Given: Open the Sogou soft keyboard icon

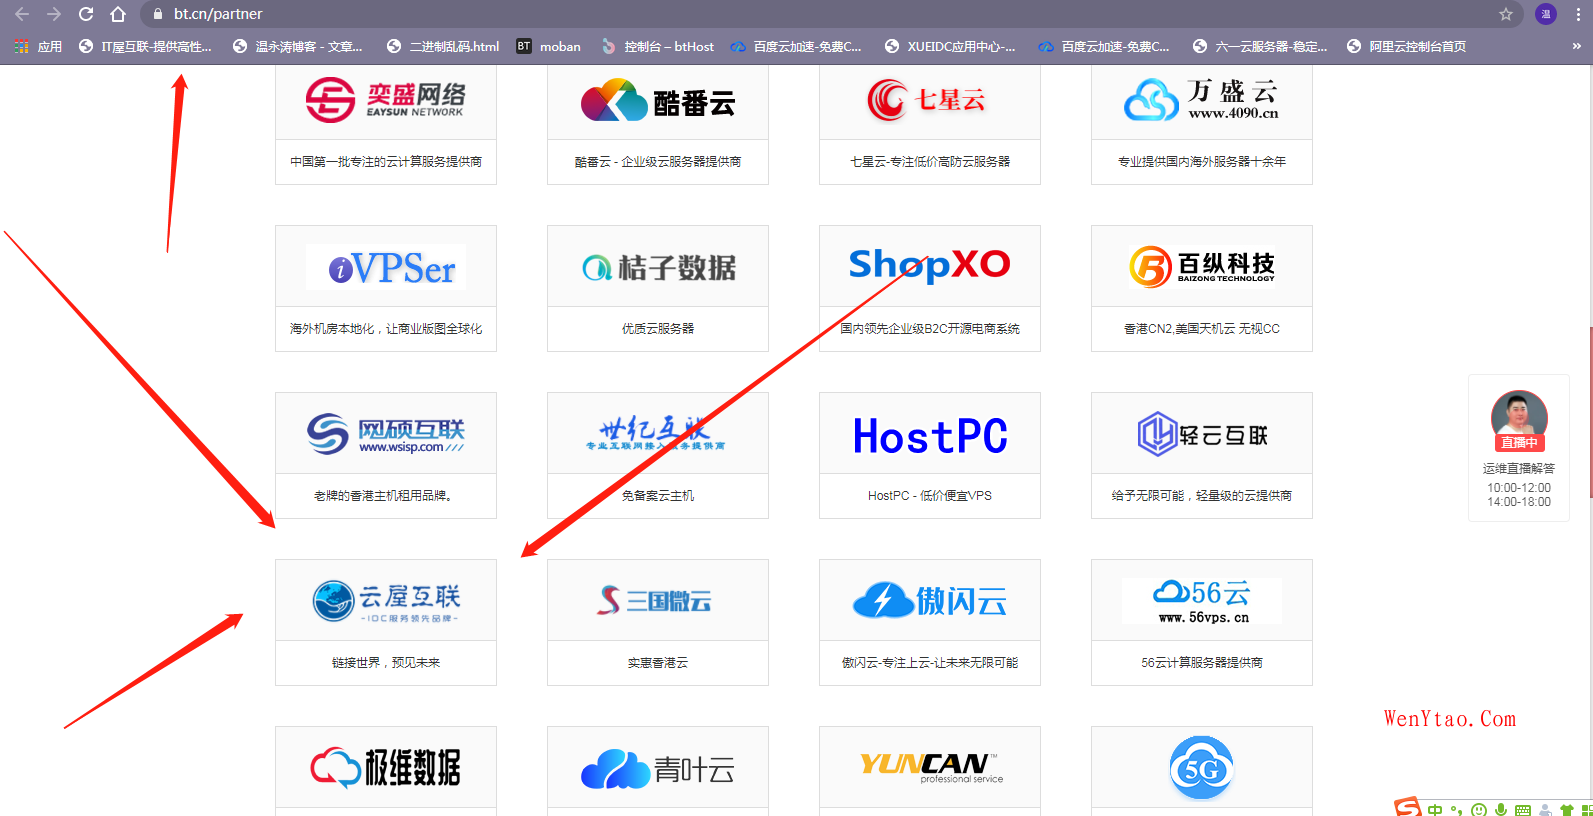Looking at the screenshot, I should click(x=1523, y=810).
